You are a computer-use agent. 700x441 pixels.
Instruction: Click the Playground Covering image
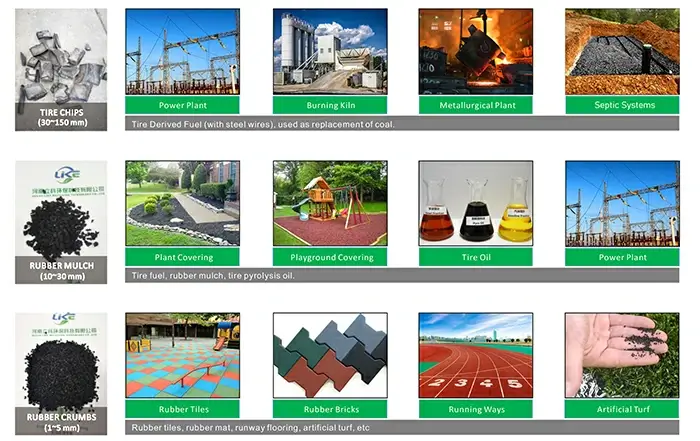point(330,204)
